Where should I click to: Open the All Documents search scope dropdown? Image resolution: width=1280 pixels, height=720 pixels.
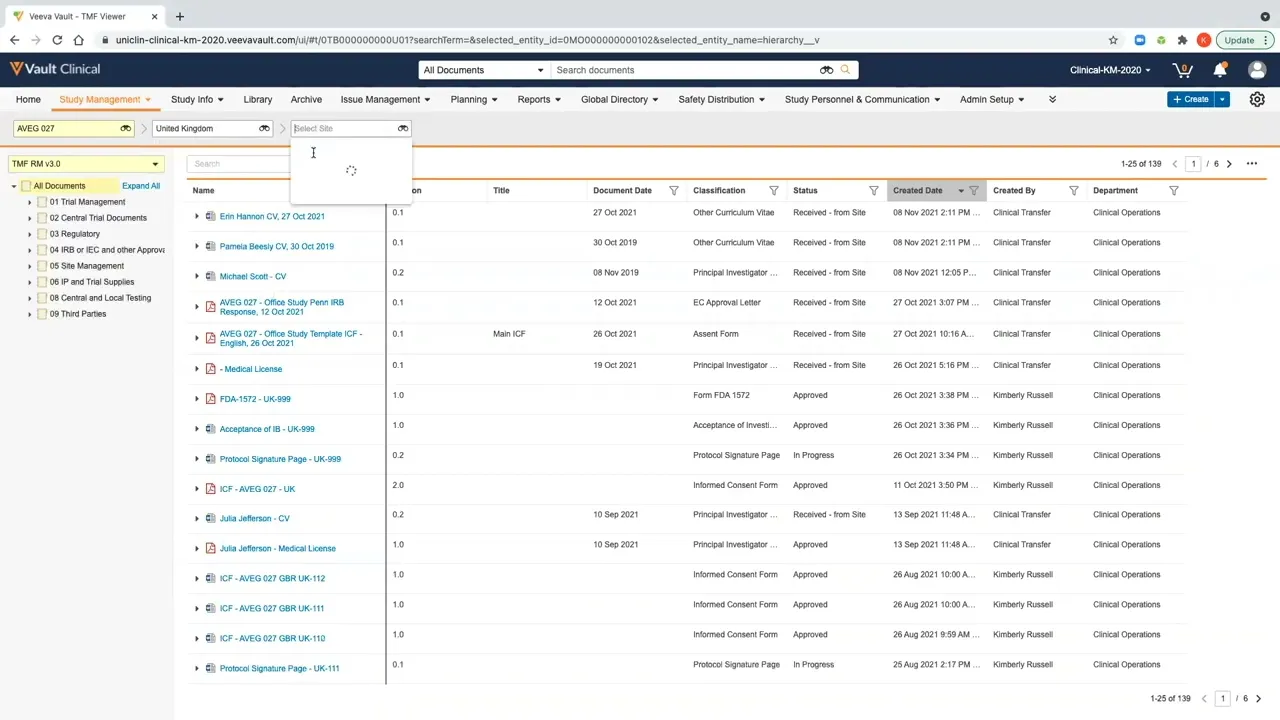[x=483, y=70]
